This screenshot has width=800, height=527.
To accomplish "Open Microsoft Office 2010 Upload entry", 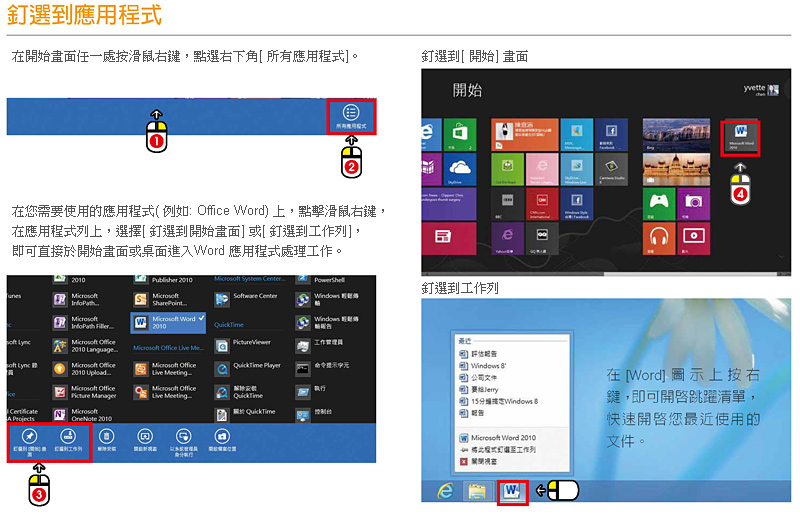I will (85, 369).
